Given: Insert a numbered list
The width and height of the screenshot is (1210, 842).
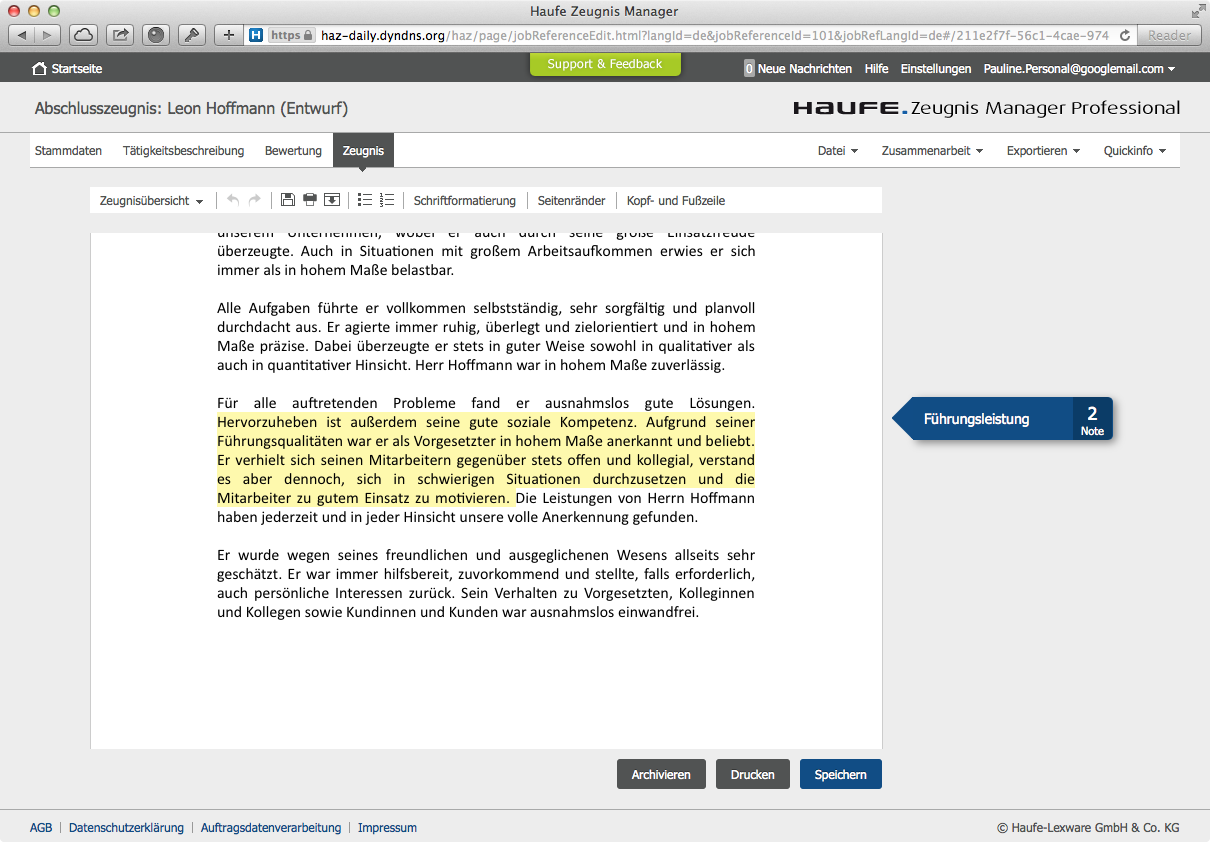Looking at the screenshot, I should [387, 200].
